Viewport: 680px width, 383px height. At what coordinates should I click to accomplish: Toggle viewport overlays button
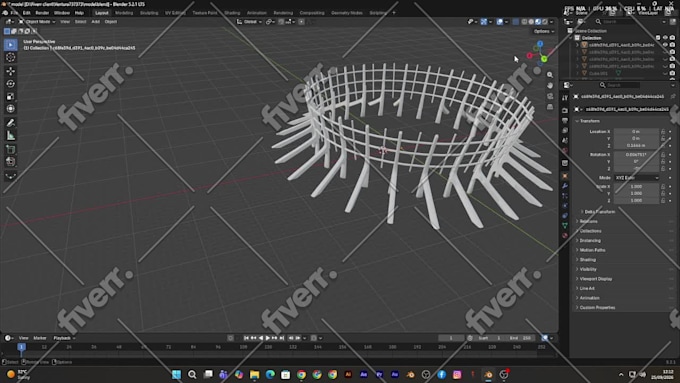click(500, 22)
